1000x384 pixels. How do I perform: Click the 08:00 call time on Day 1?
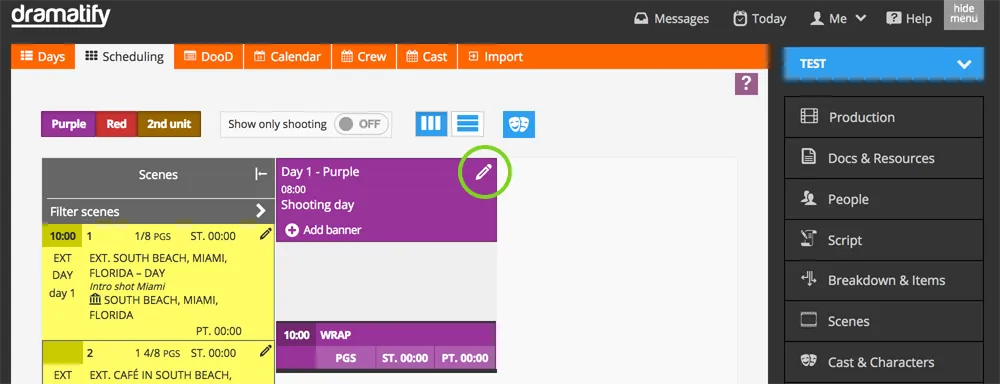click(x=293, y=189)
